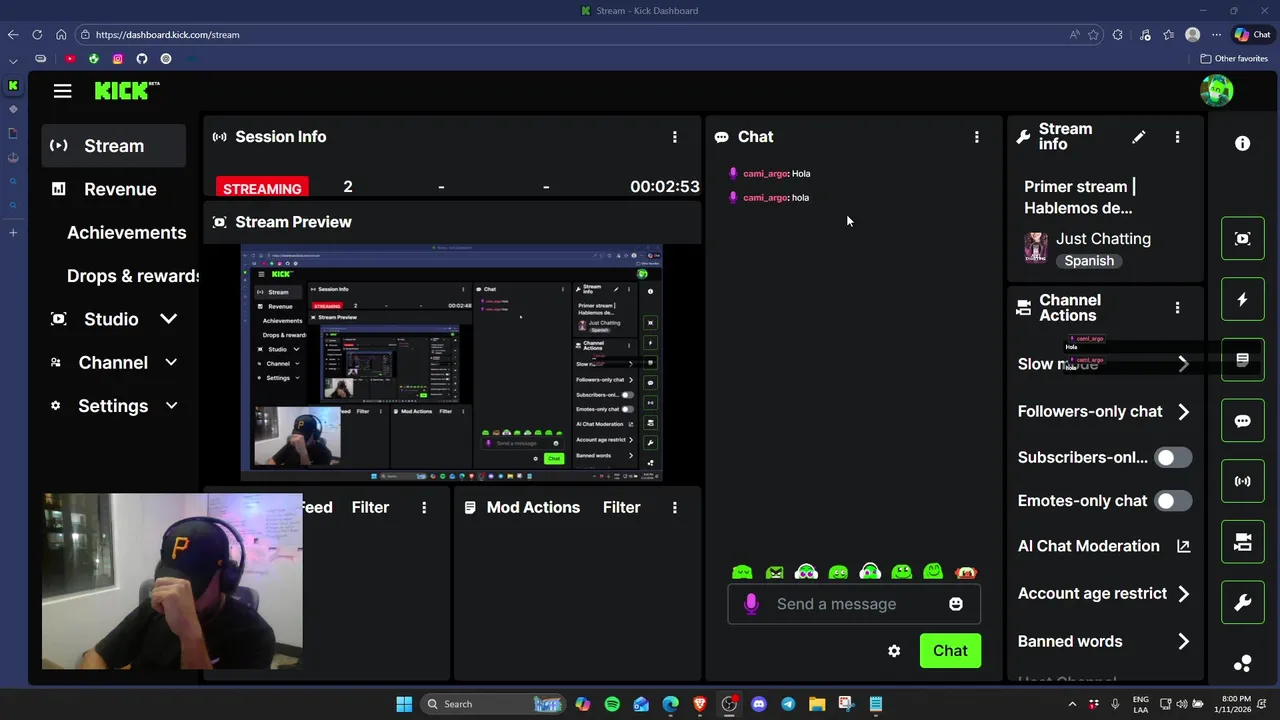Open Discord from the taskbar

pyautogui.click(x=759, y=704)
